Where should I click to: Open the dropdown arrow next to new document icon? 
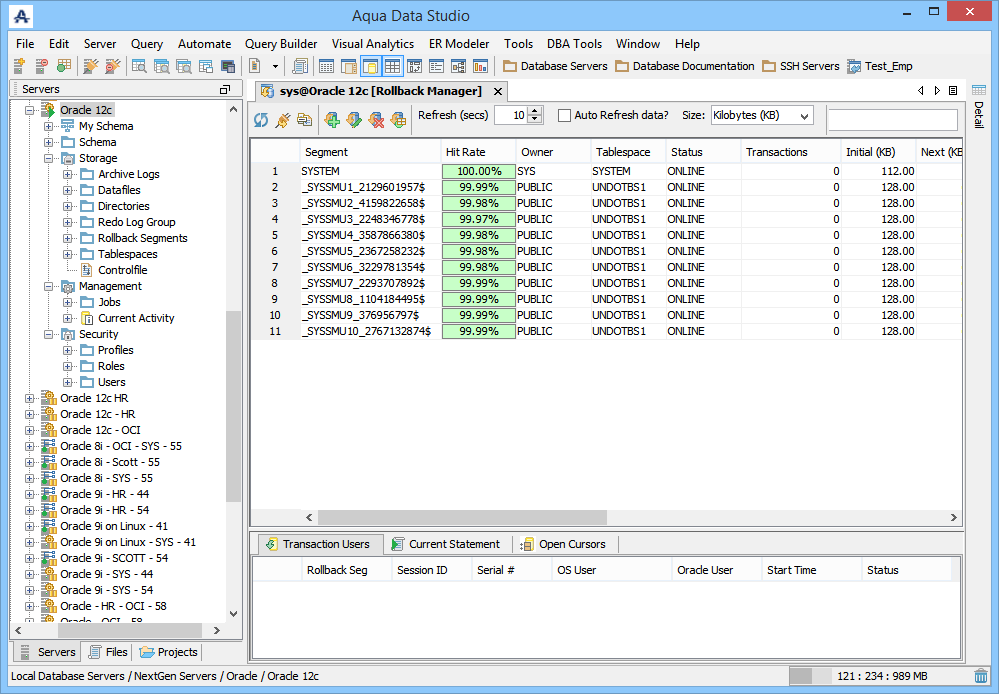[x=275, y=66]
